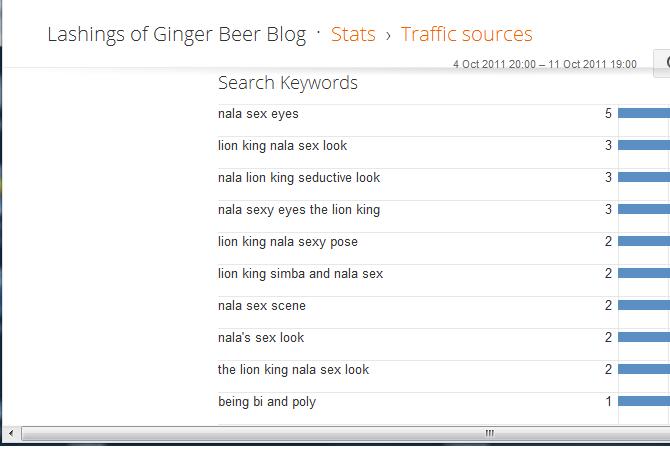Open the Lashings of Ginger Beer Blog title
The image size is (670, 450).
tap(177, 34)
